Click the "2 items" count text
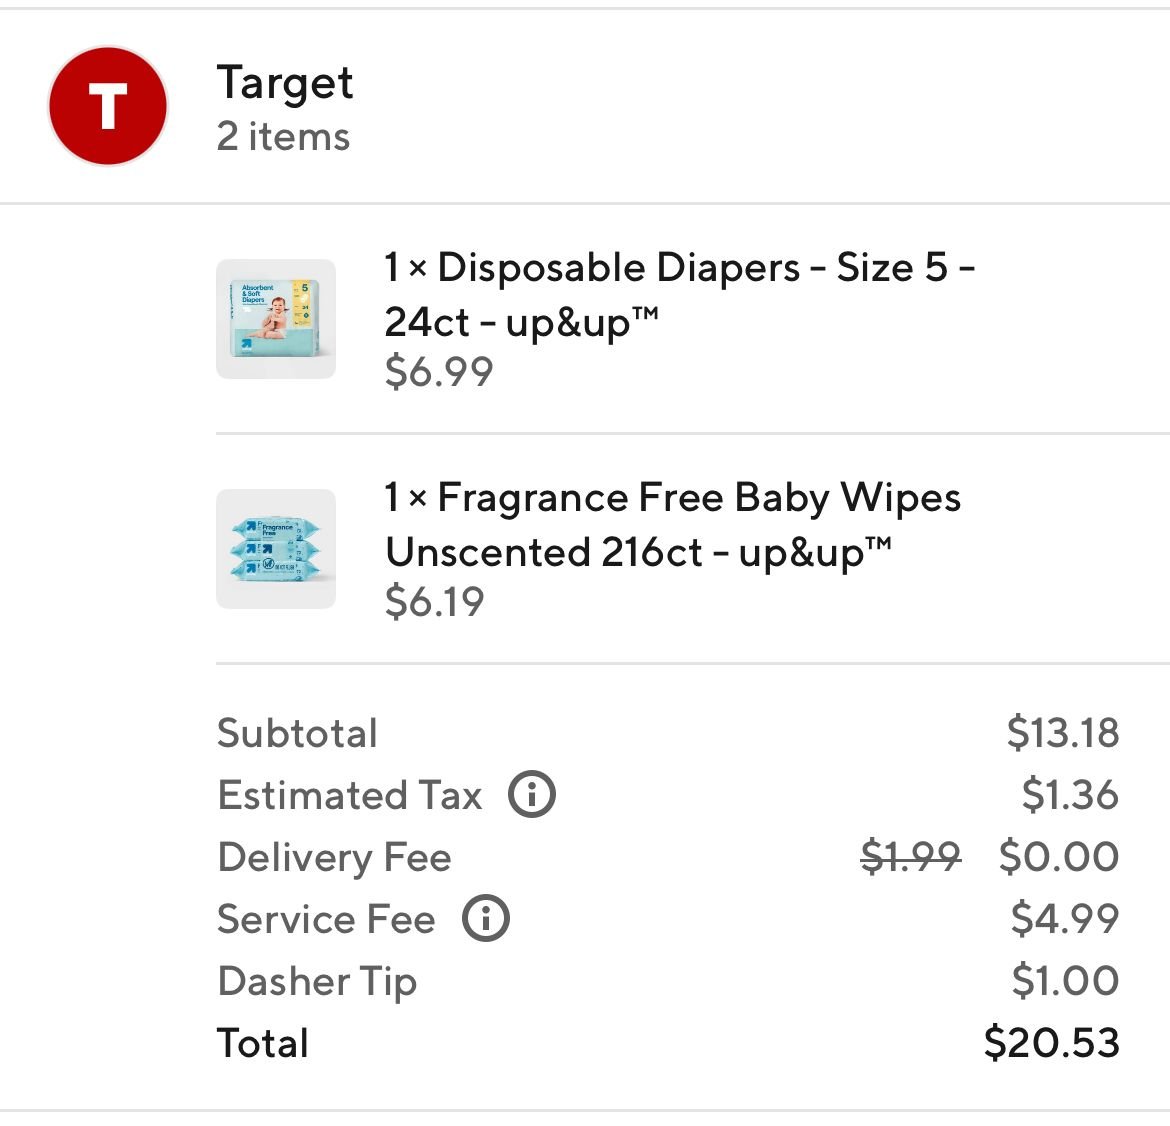 tap(283, 137)
